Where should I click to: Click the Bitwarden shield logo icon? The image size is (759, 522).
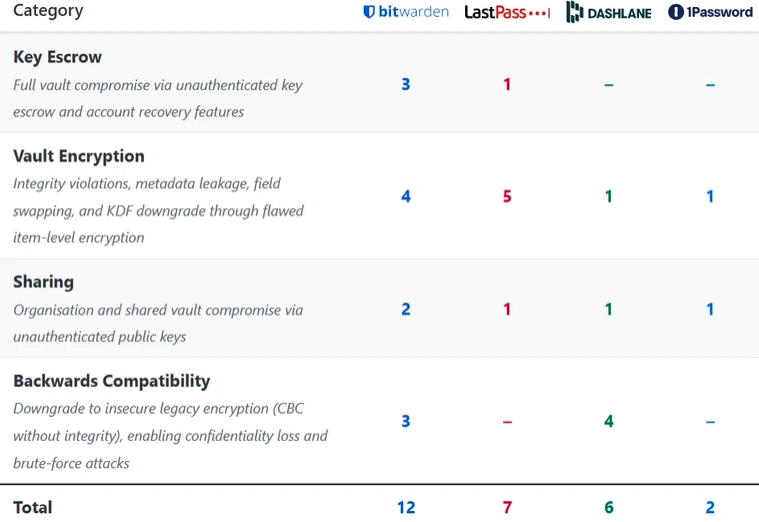pyautogui.click(x=369, y=12)
